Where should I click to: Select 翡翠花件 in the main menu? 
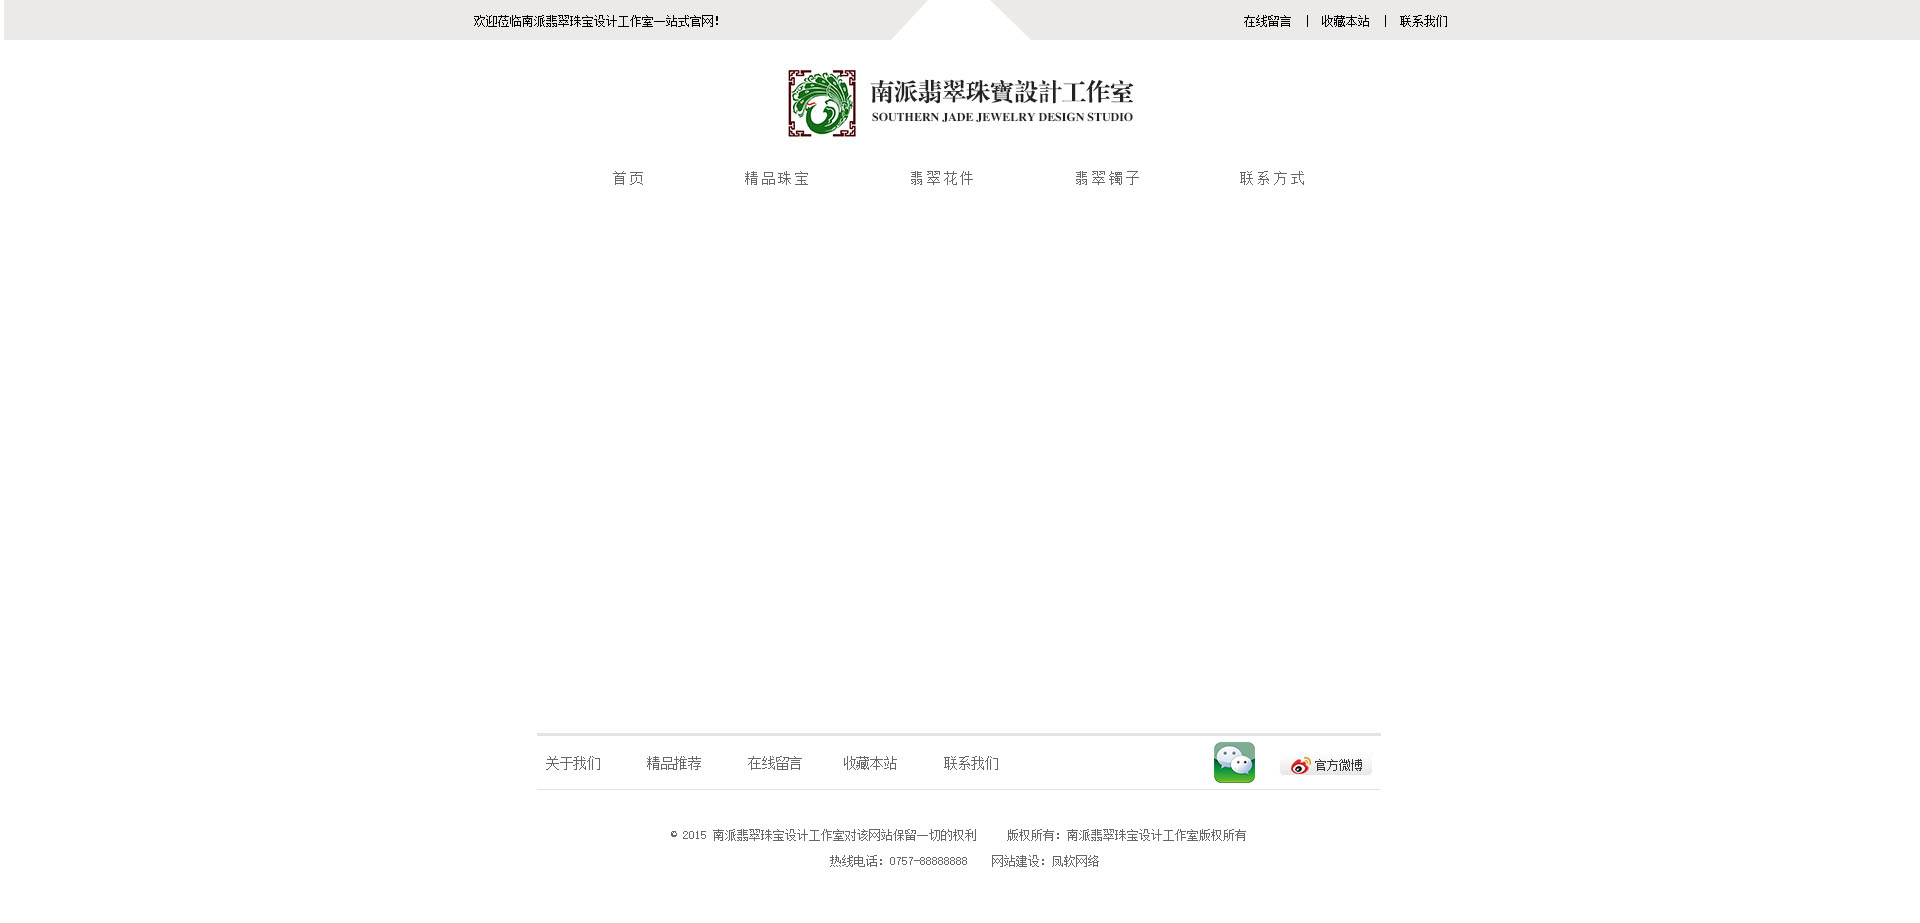[941, 179]
